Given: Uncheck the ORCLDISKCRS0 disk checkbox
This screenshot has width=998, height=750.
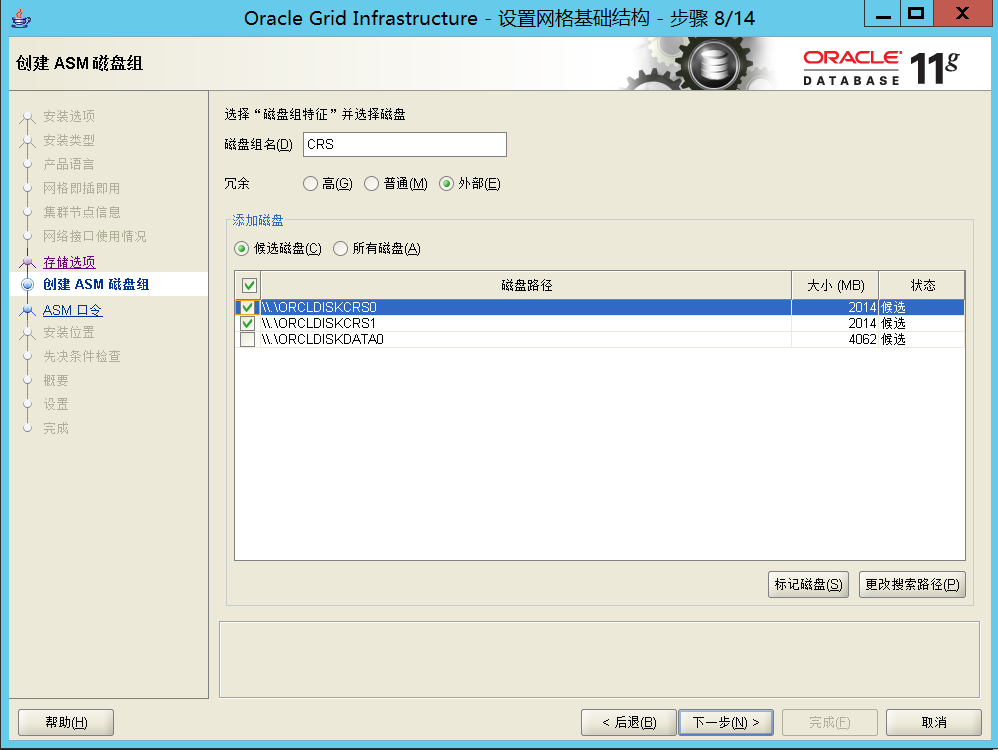Looking at the screenshot, I should 248,308.
